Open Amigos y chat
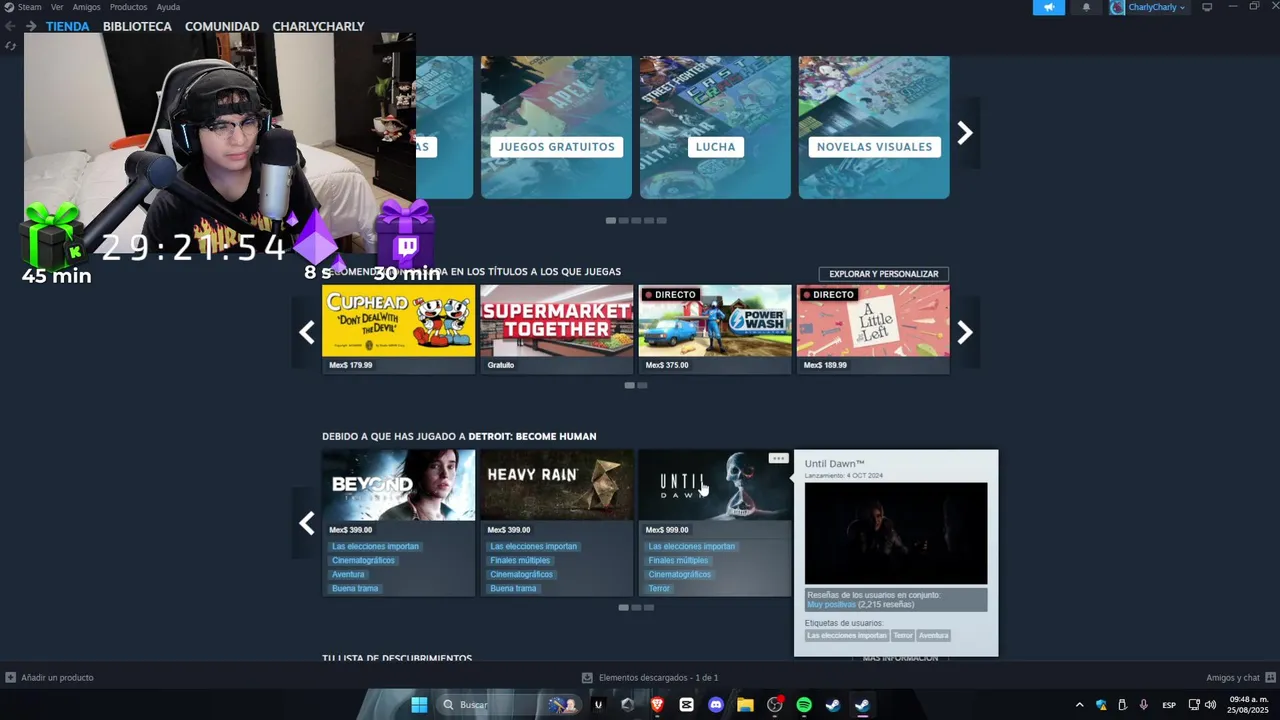 1233,678
